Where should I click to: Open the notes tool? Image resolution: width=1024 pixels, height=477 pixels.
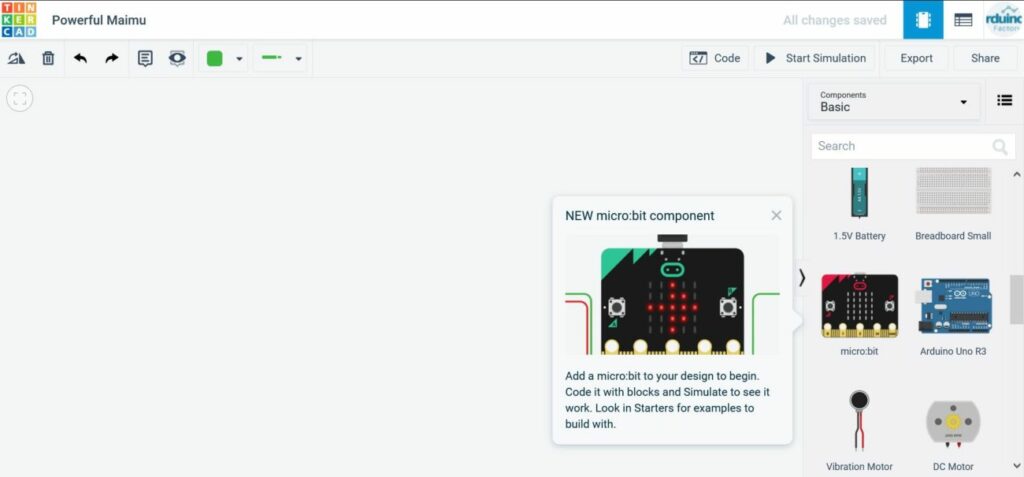coord(145,58)
